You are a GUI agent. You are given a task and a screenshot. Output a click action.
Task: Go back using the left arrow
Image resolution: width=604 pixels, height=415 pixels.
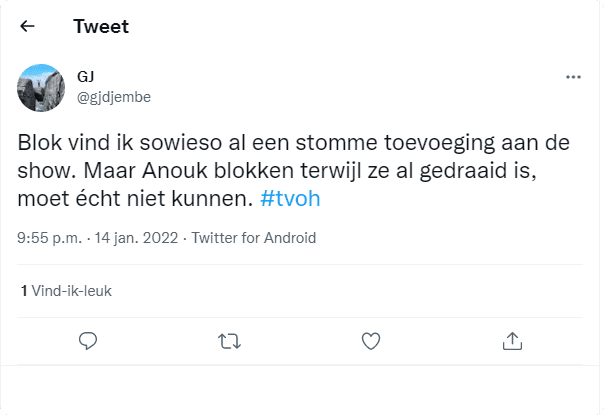coord(27,27)
